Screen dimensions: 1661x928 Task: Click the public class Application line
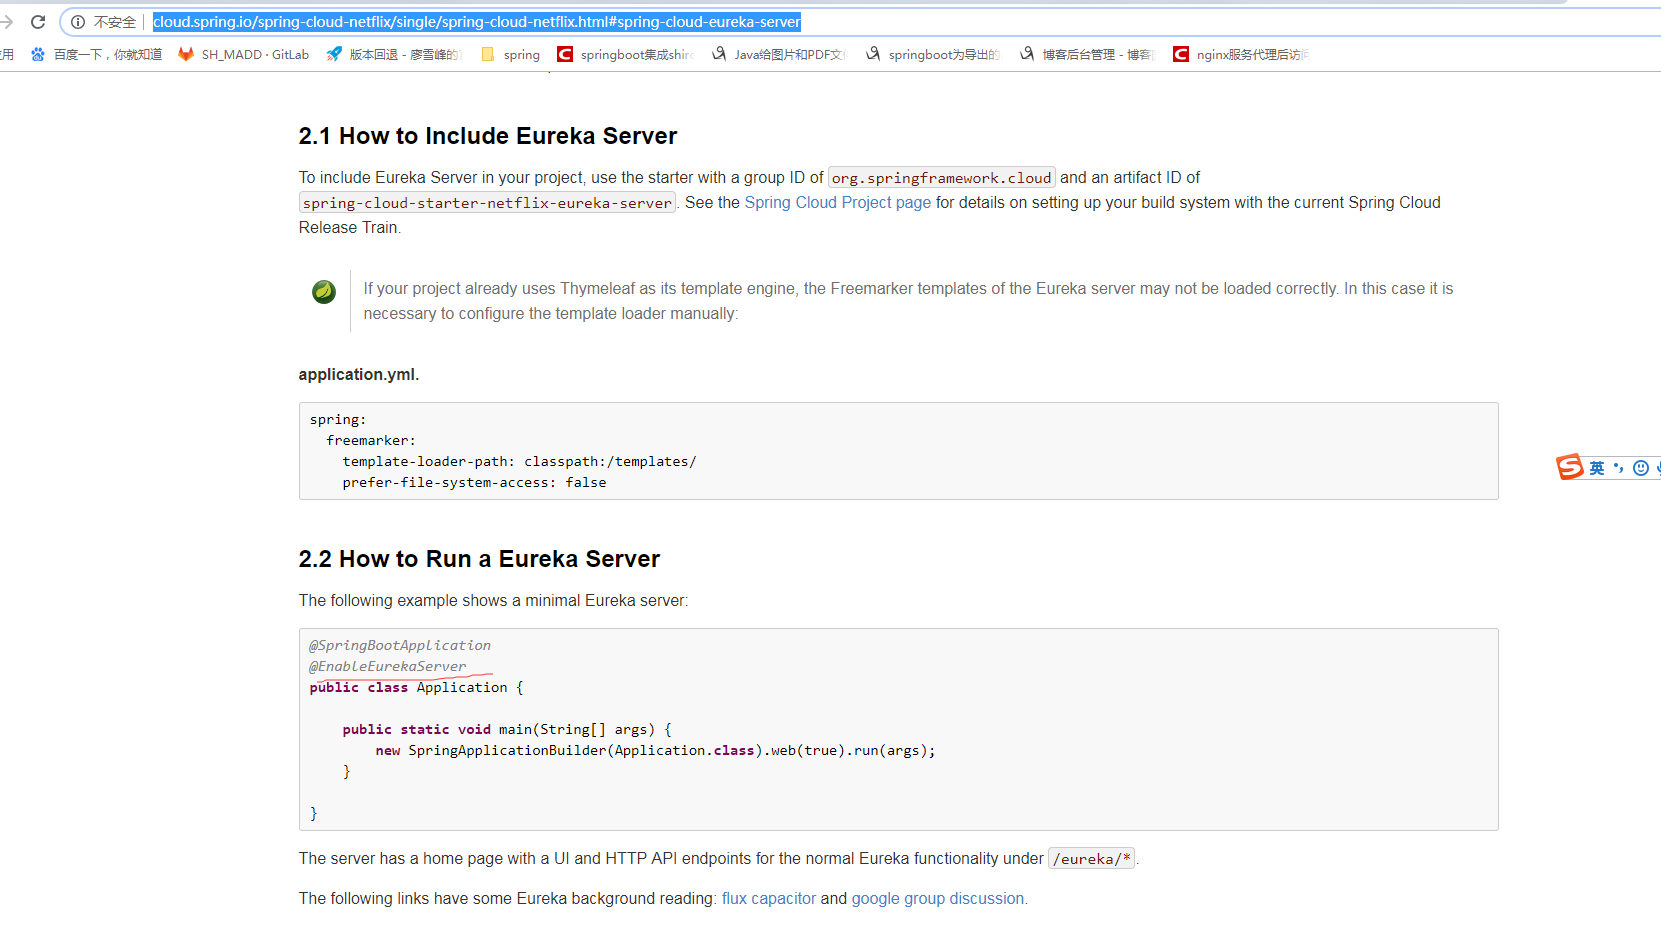point(416,687)
